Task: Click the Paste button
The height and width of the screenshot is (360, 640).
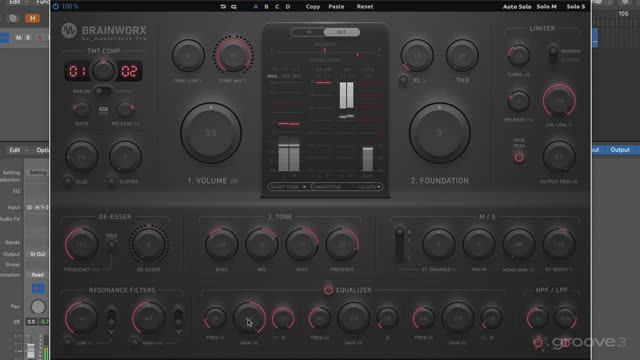Action: click(336, 7)
